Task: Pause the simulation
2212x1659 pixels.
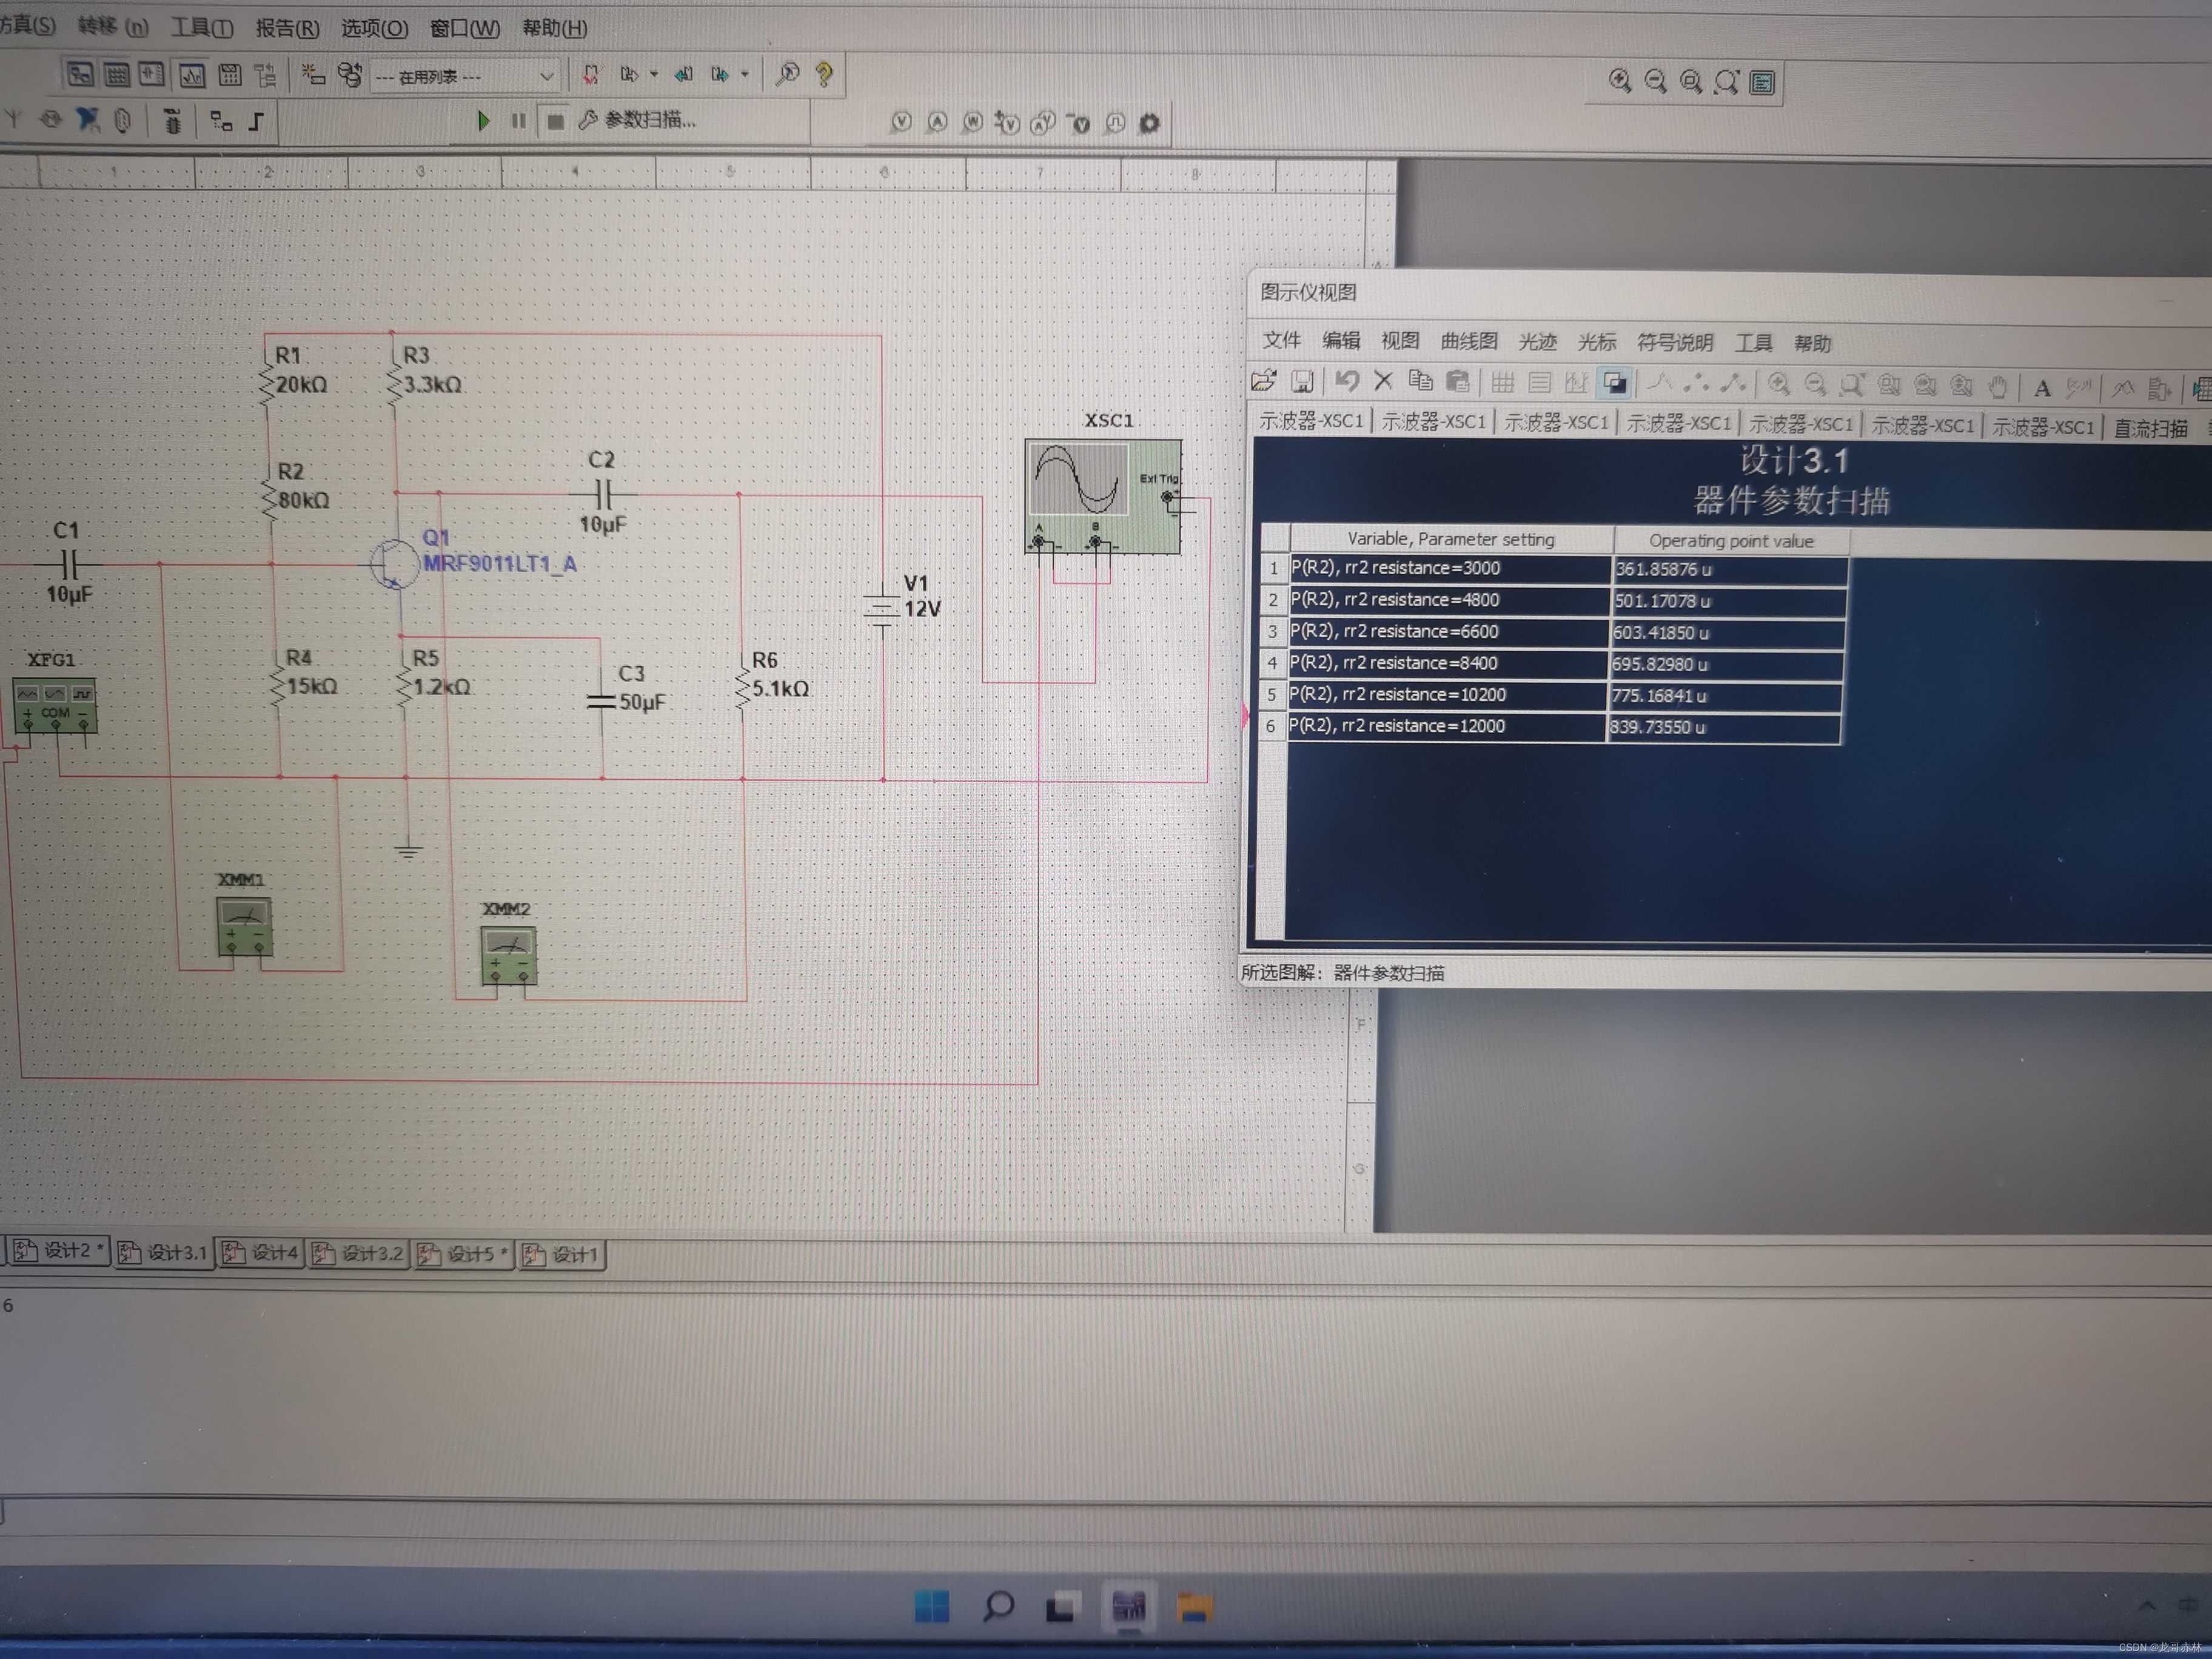Action: [x=518, y=121]
